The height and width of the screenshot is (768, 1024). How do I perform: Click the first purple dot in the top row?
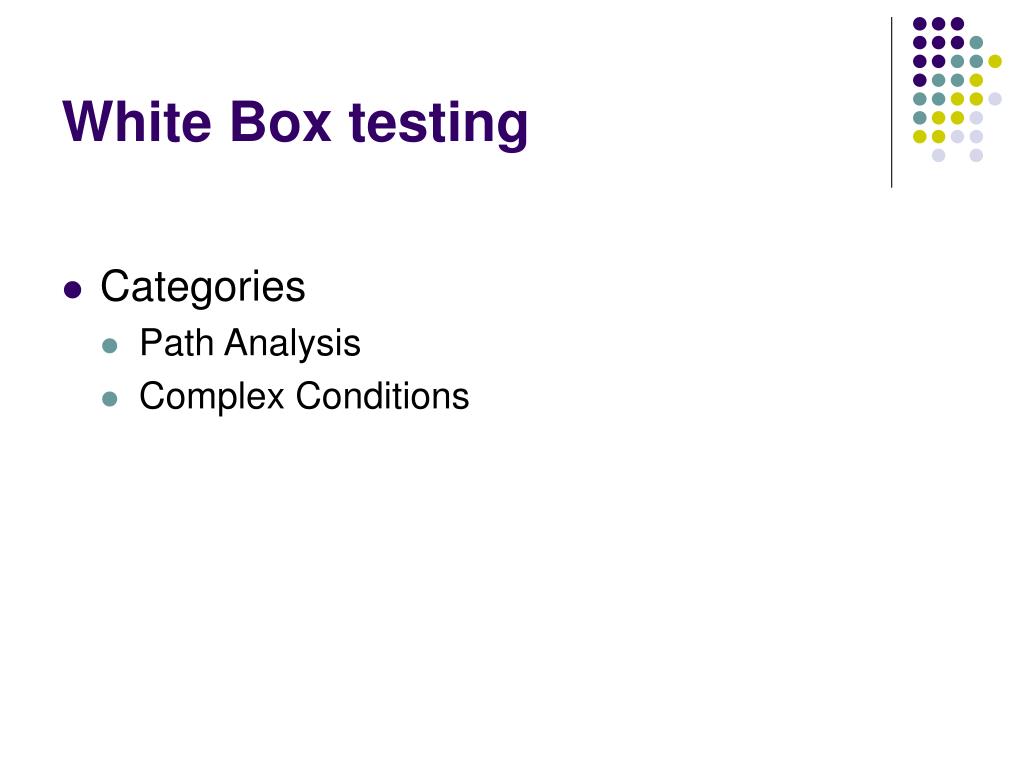pos(920,24)
